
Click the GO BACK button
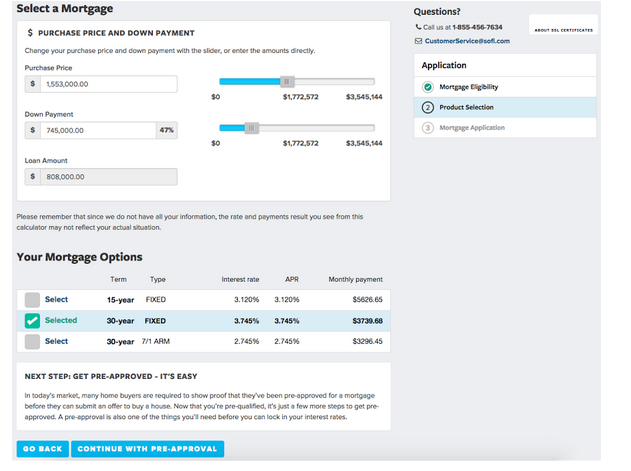coord(43,449)
